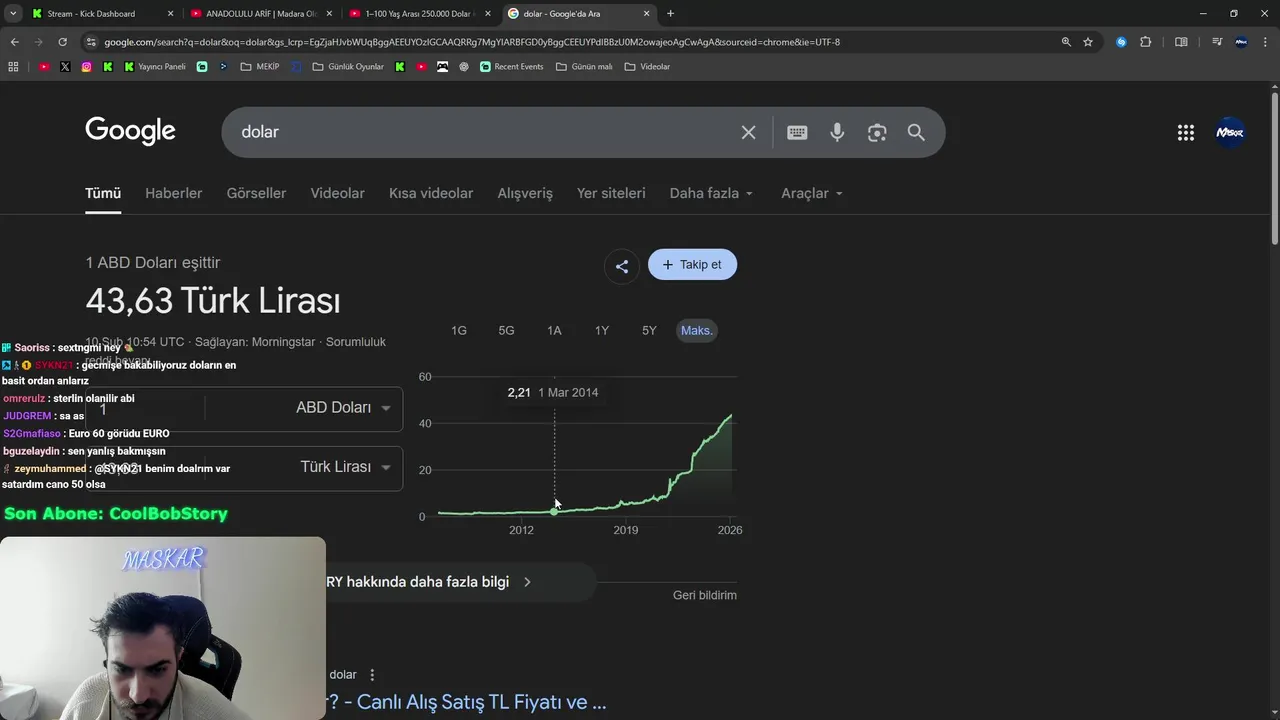Share the currency converter result
The width and height of the screenshot is (1280, 720).
(x=622, y=266)
